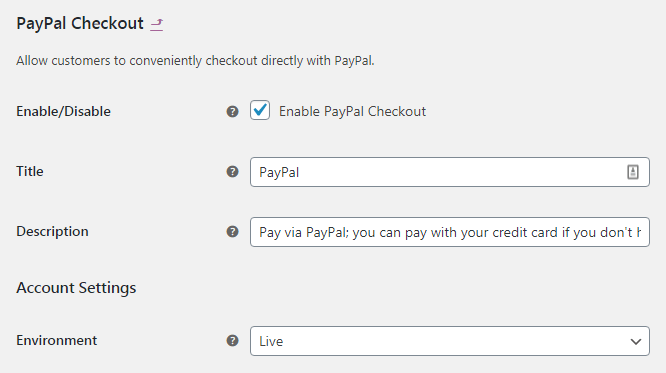Image resolution: width=666 pixels, height=373 pixels.
Task: Select the 'Live' value shown in Environment
Action: coord(271,342)
